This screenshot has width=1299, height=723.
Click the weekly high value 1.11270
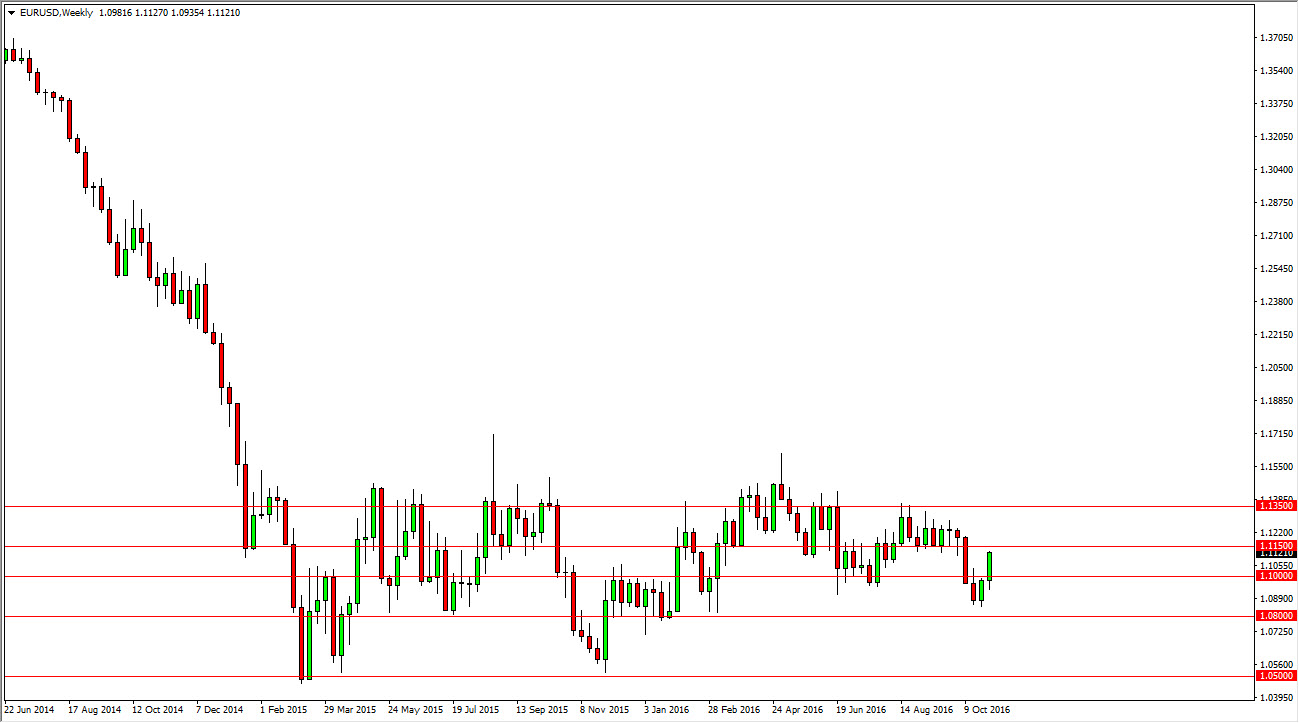tap(152, 13)
